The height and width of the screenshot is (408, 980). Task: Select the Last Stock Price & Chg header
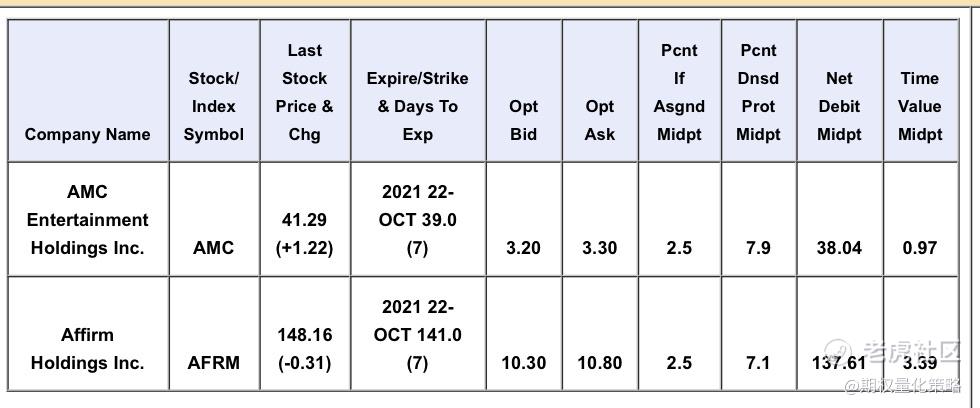[304, 92]
